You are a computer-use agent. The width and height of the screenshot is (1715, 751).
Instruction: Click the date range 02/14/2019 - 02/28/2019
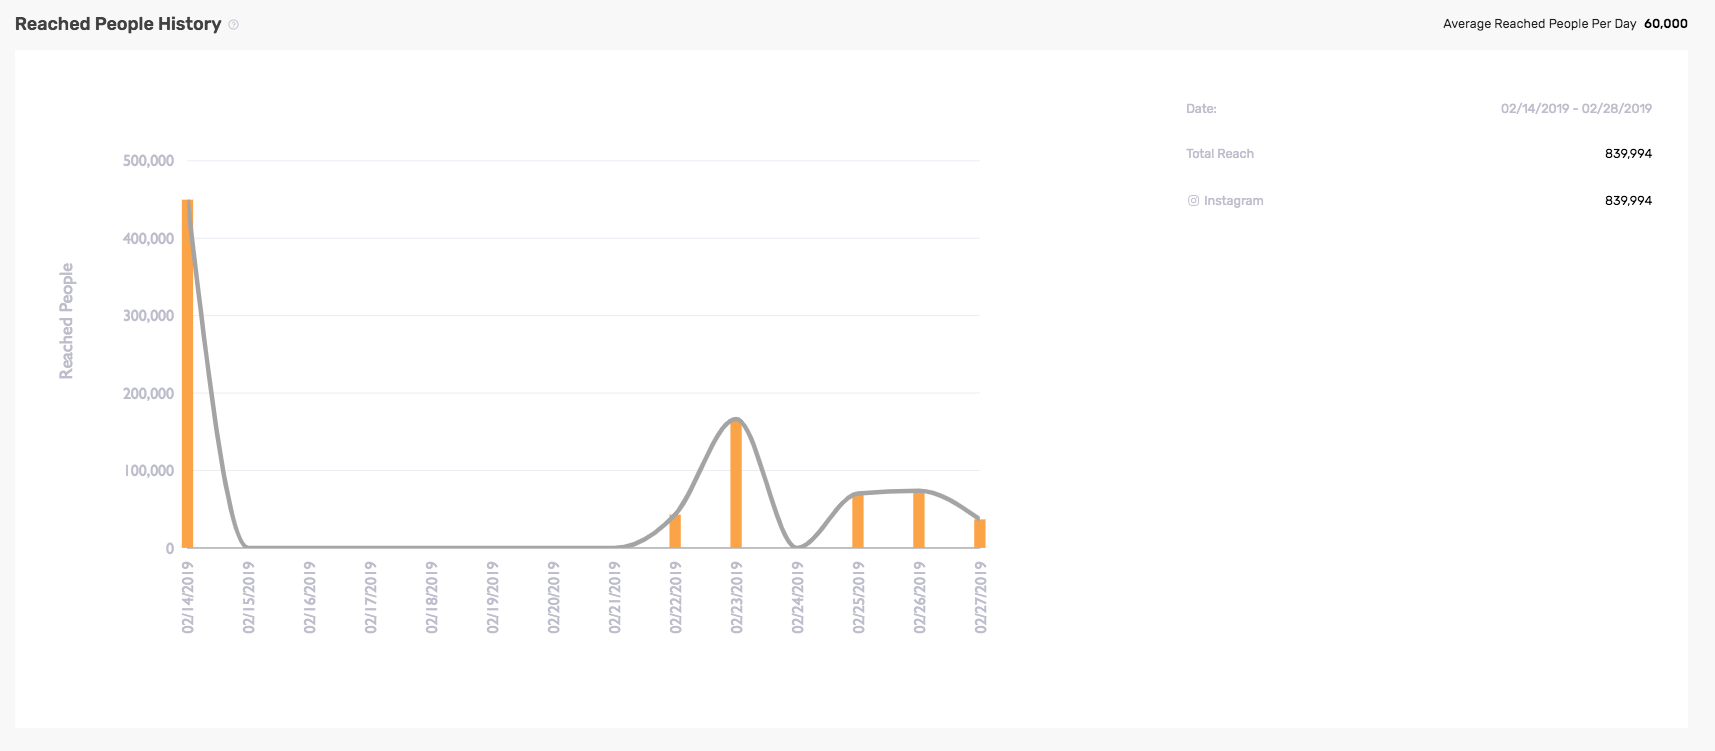click(1576, 108)
